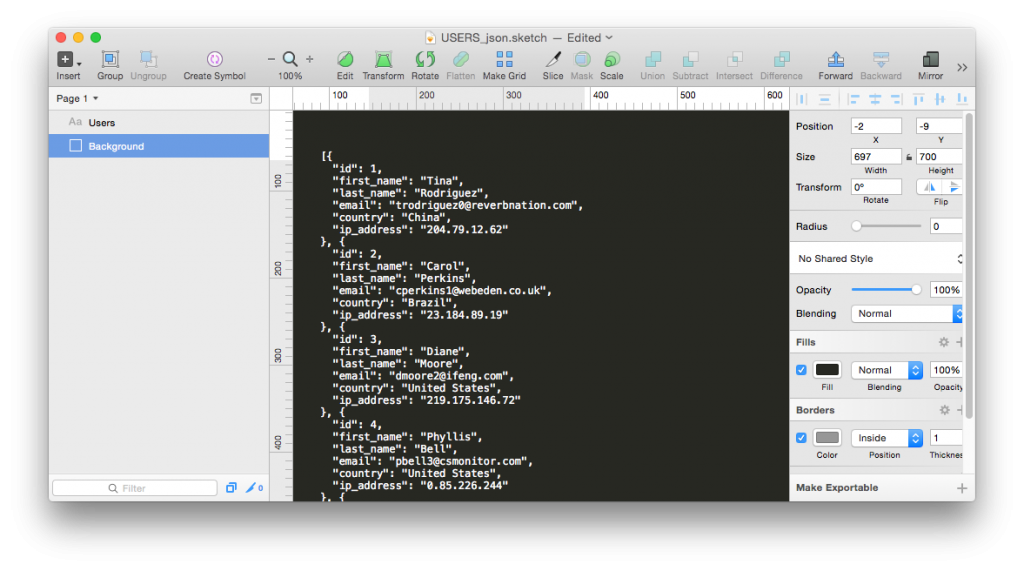Select the Rotate tool
Image resolution: width=1024 pixels, height=571 pixels.
(425, 59)
